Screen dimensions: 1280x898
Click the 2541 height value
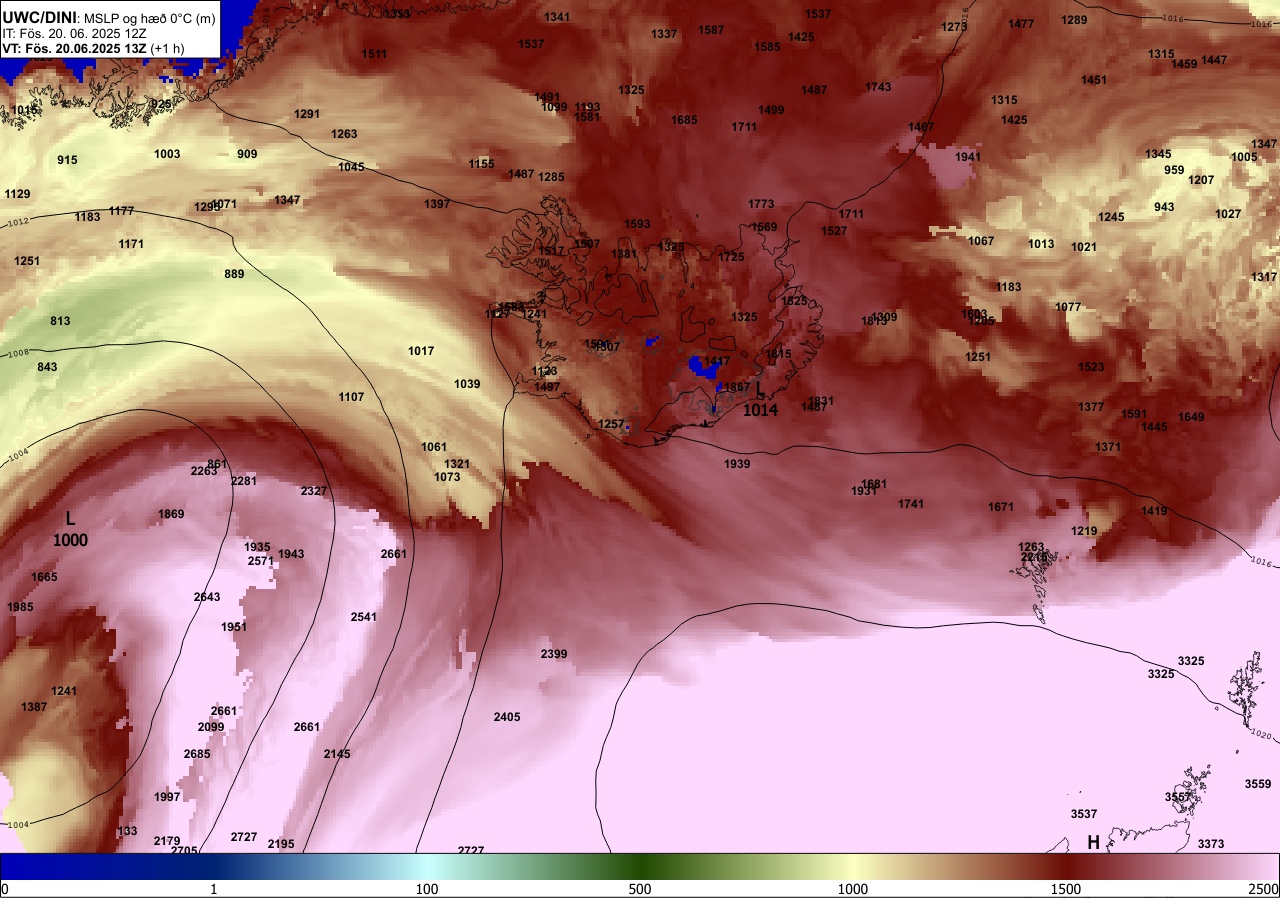tap(364, 617)
